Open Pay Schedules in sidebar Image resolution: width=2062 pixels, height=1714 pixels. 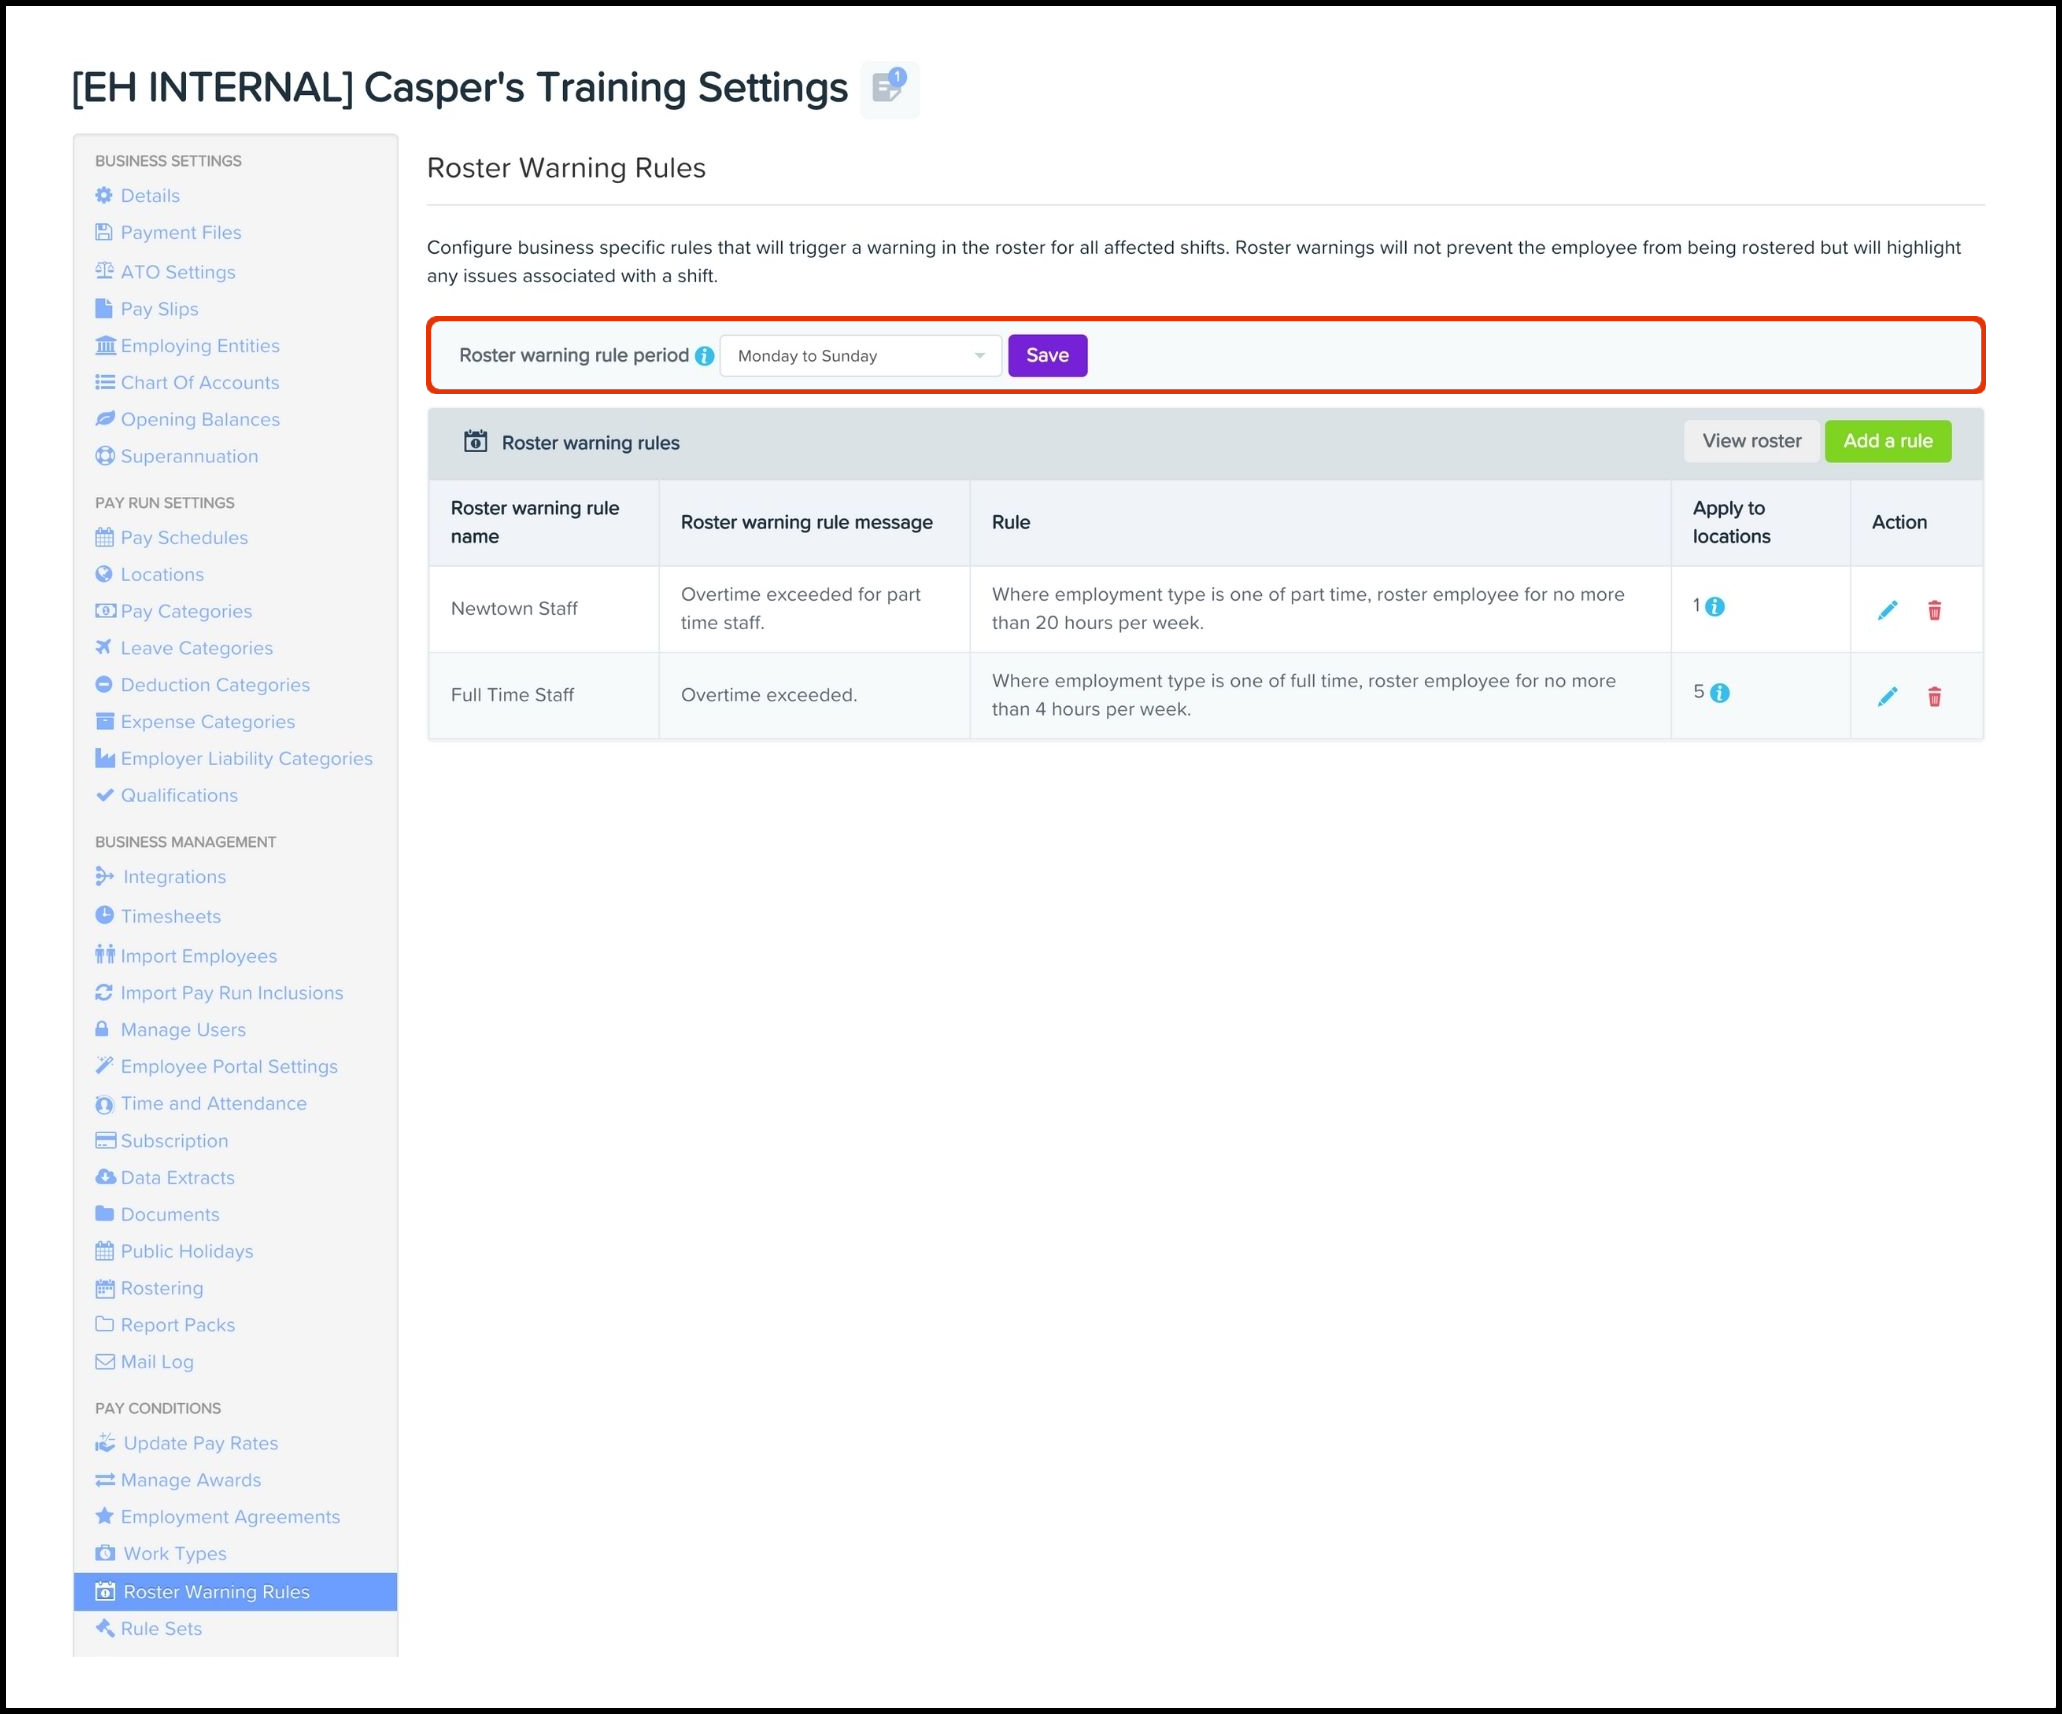(x=184, y=537)
